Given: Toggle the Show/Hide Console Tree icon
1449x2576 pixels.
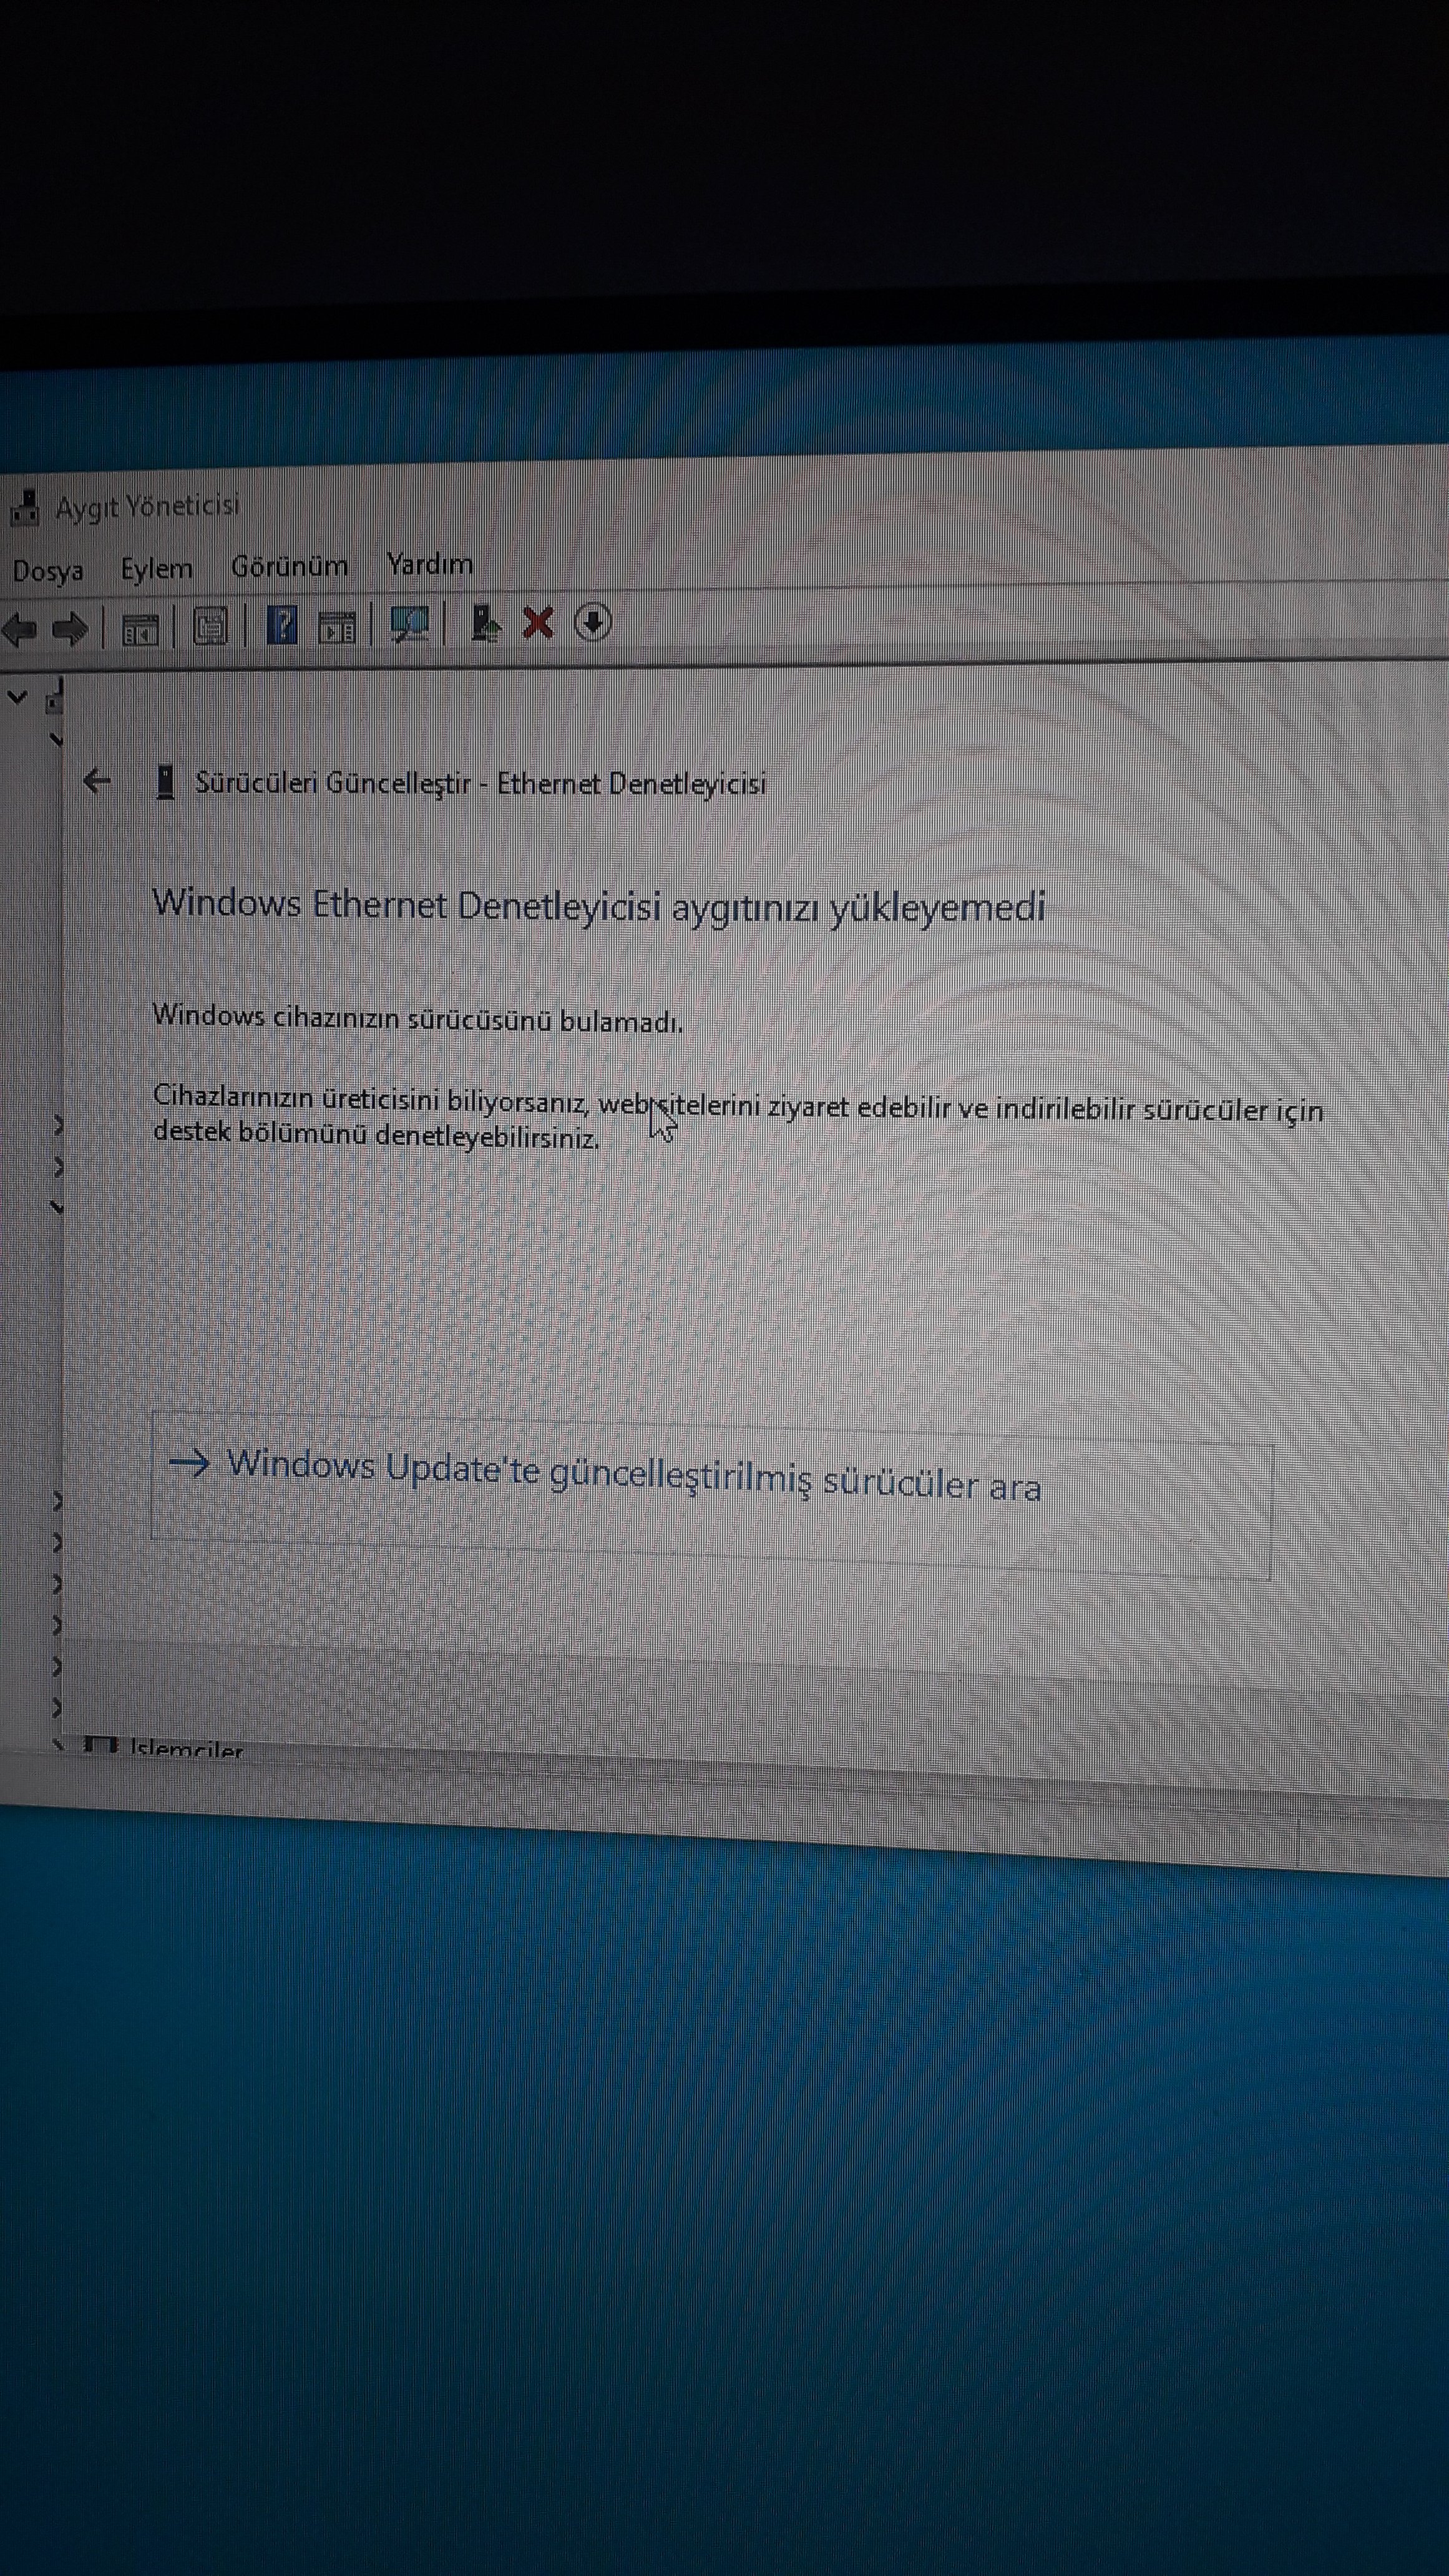Looking at the screenshot, I should (x=139, y=630).
